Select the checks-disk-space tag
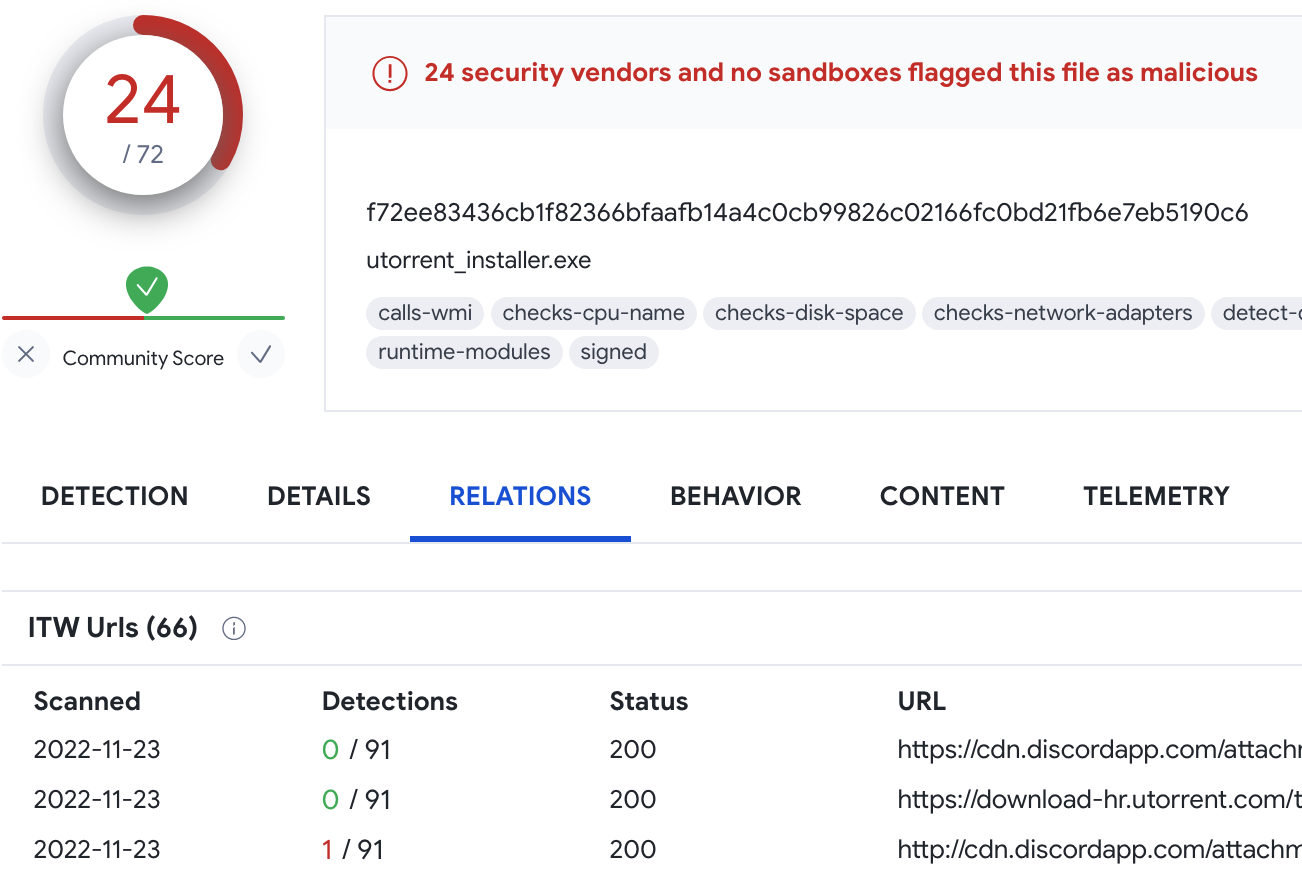 click(809, 313)
